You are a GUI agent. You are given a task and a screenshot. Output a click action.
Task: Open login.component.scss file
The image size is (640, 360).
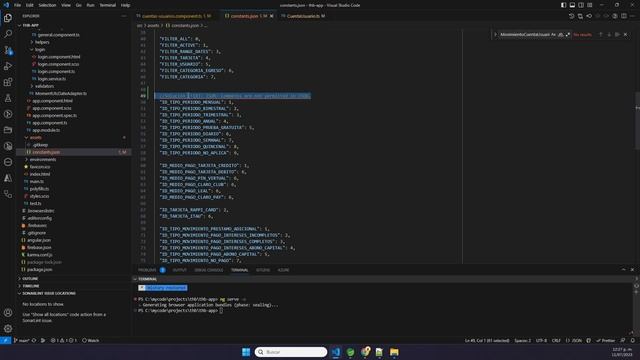(58, 64)
